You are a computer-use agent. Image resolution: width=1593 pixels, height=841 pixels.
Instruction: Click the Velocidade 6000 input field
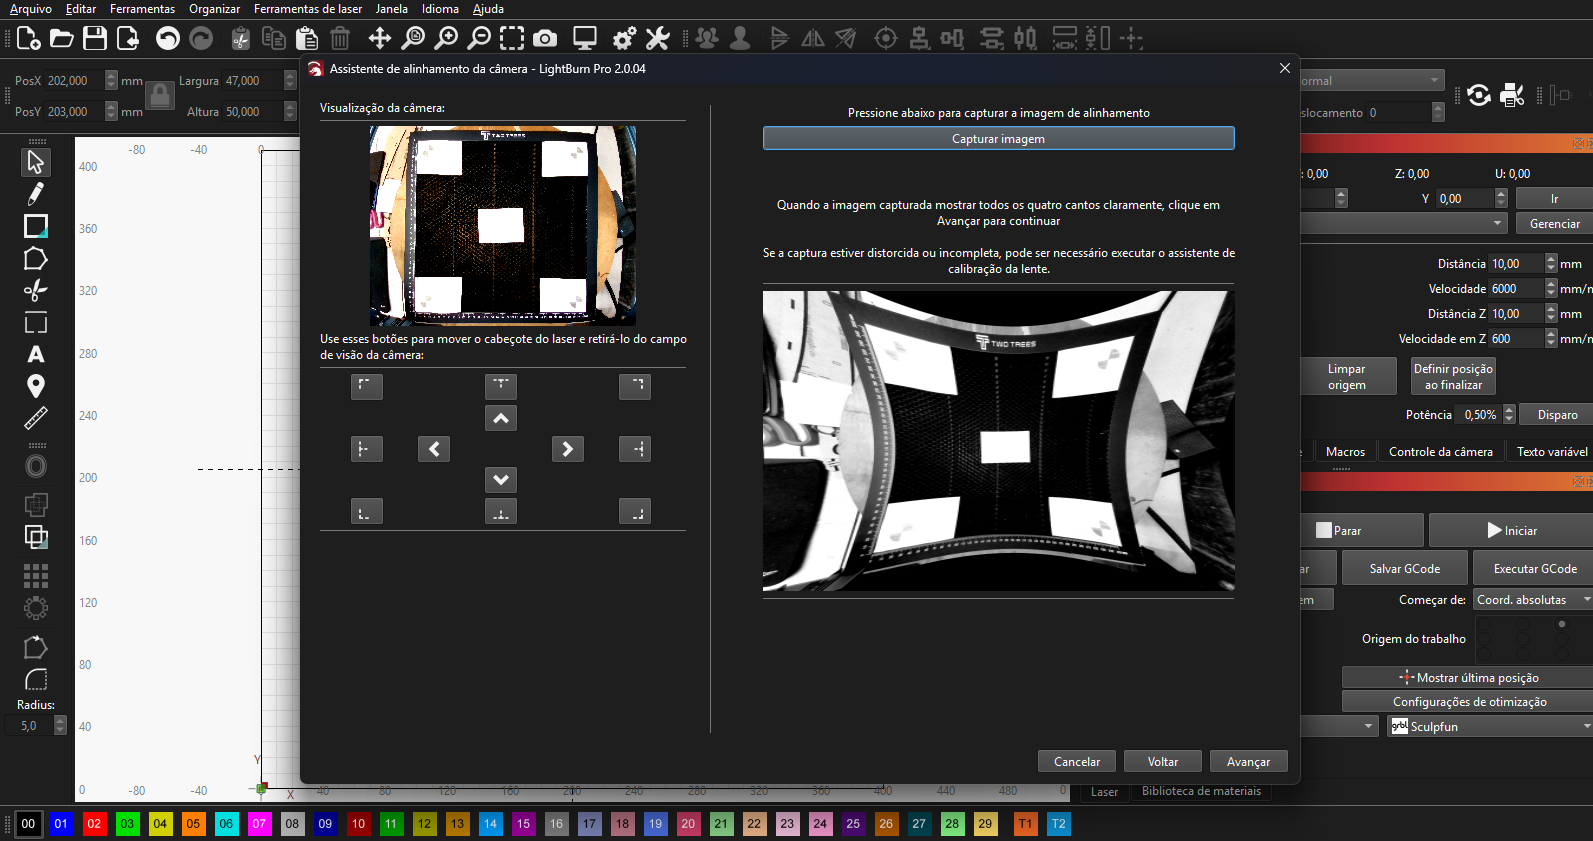point(1515,289)
